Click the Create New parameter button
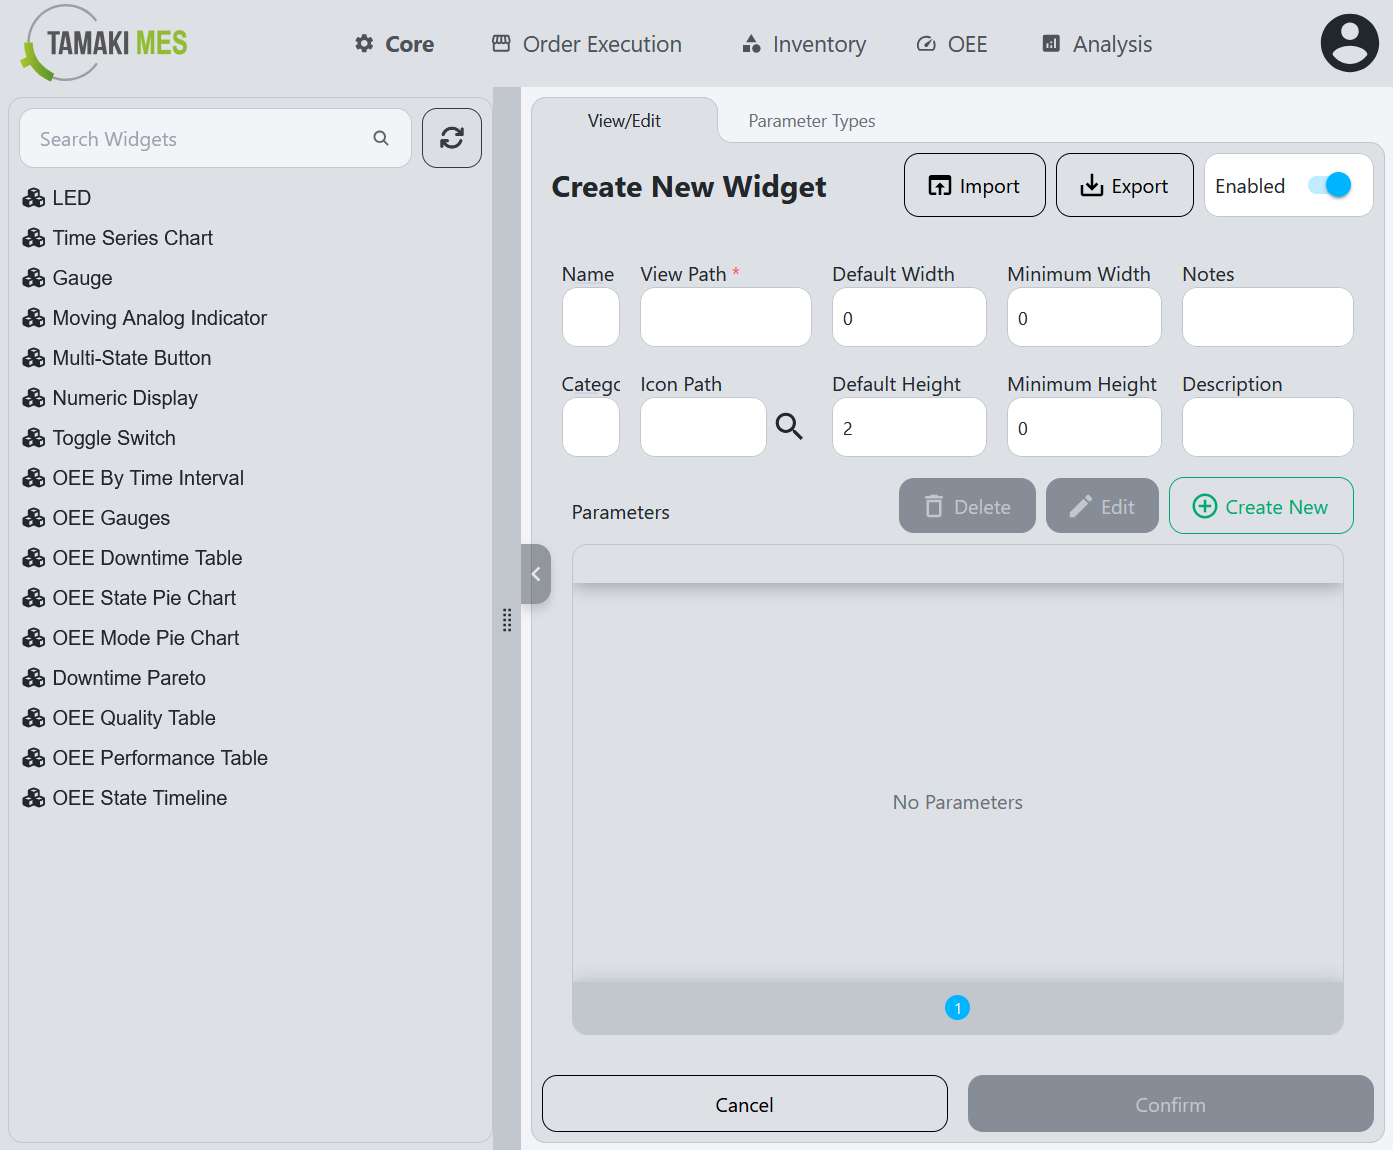The width and height of the screenshot is (1393, 1150). click(1260, 506)
